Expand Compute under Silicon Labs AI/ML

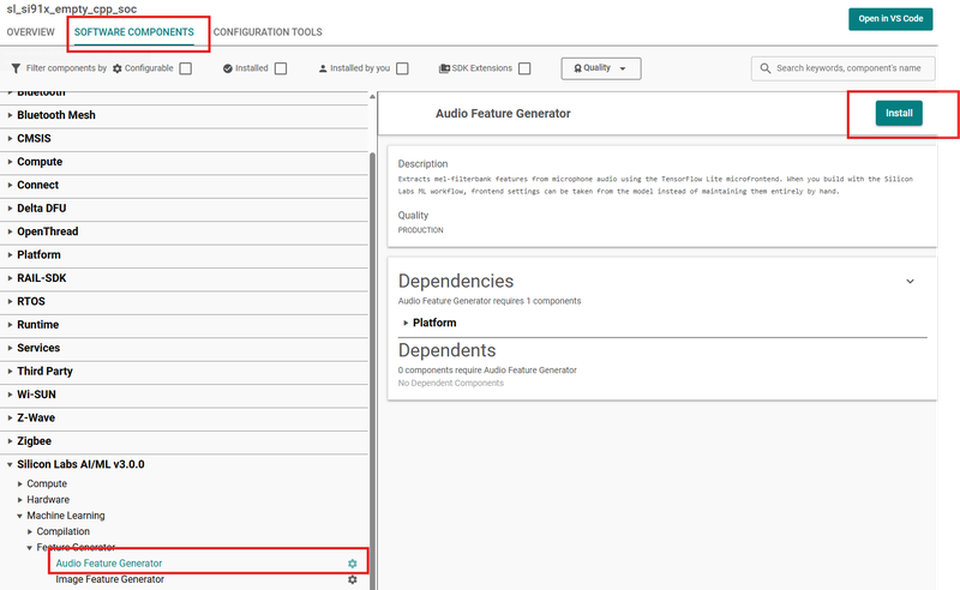pos(20,484)
